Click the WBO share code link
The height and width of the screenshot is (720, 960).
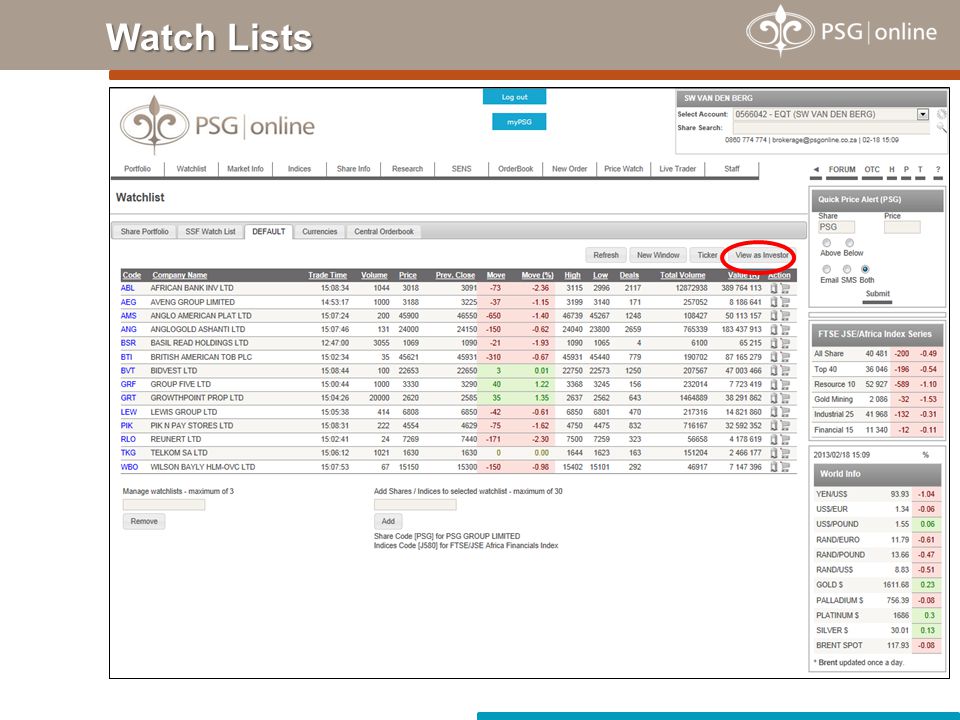click(x=129, y=467)
